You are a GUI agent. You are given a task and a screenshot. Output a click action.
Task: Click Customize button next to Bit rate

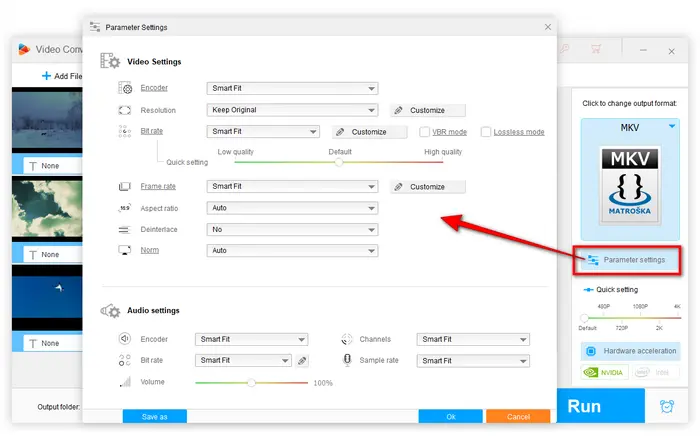(369, 132)
